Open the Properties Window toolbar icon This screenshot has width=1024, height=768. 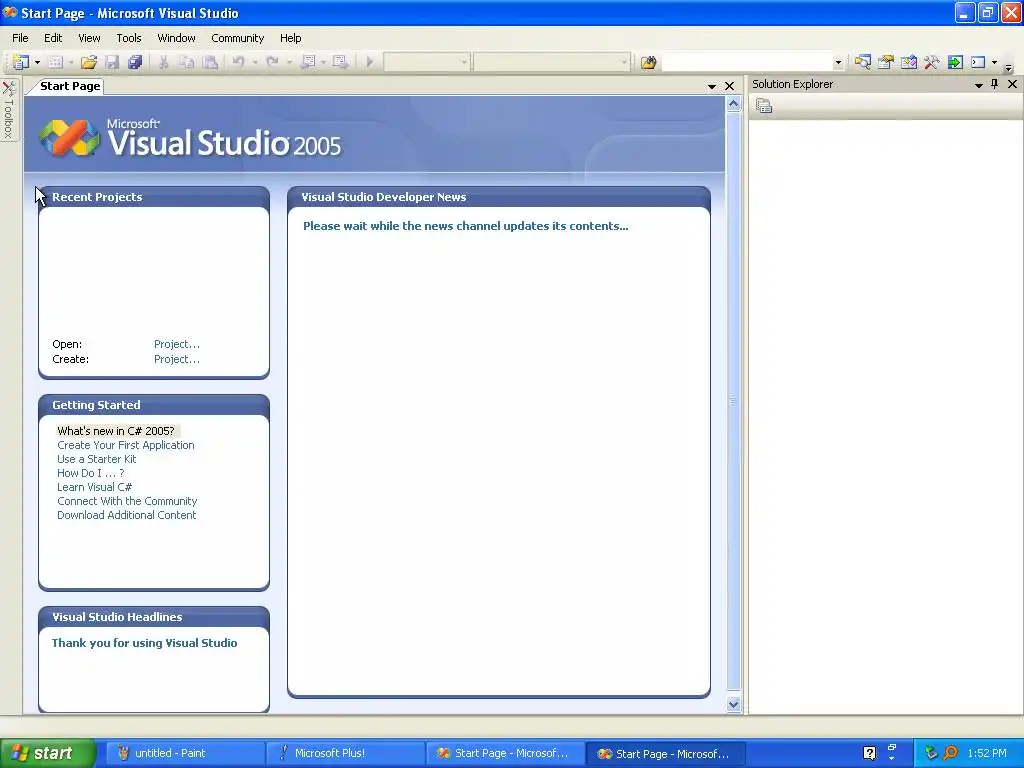886,62
